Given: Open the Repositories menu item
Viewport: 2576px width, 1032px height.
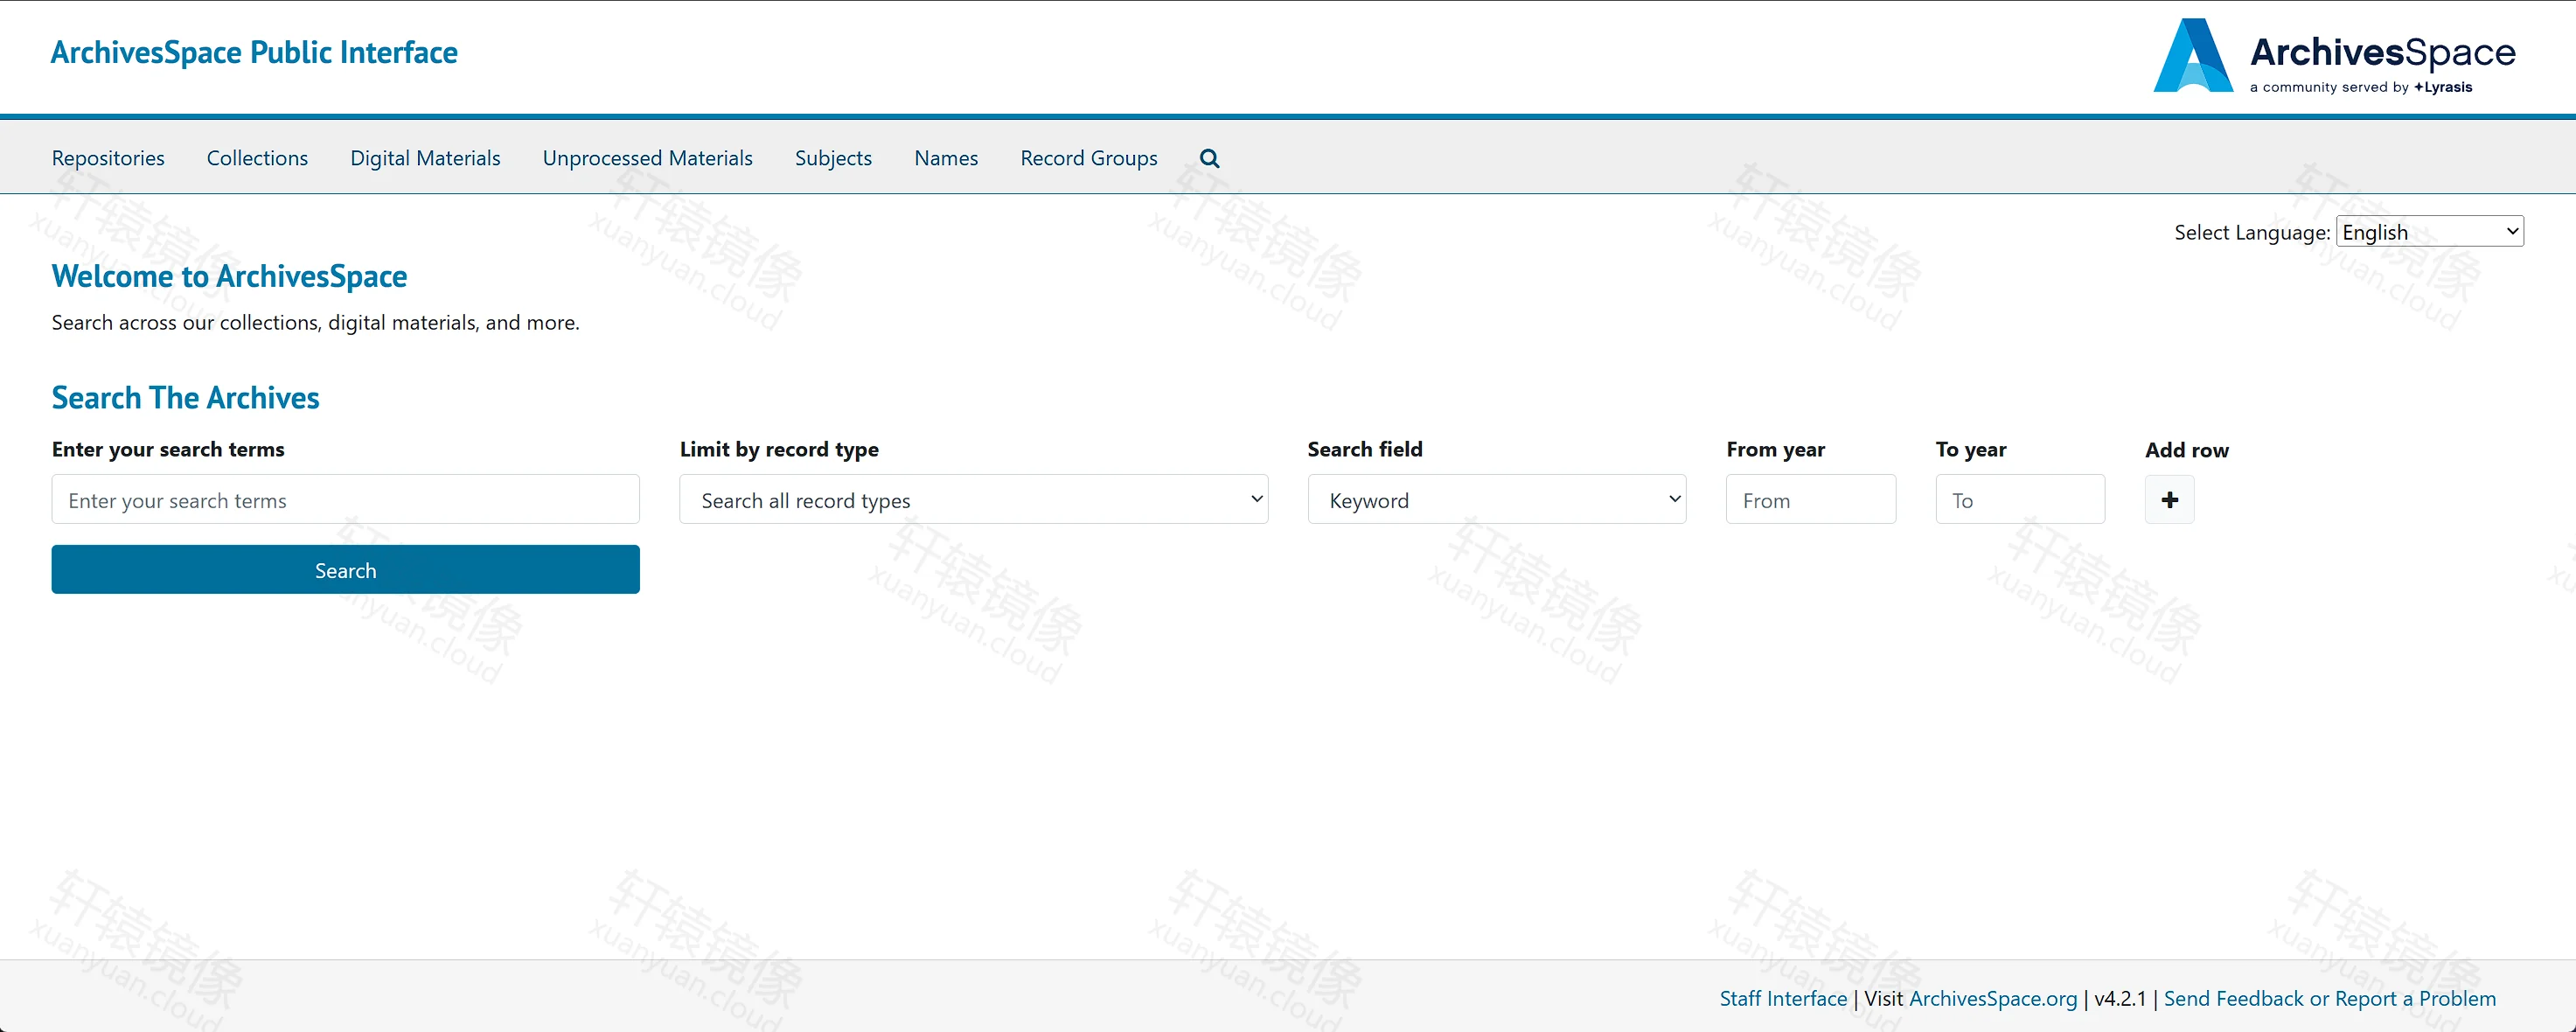Looking at the screenshot, I should [x=108, y=158].
